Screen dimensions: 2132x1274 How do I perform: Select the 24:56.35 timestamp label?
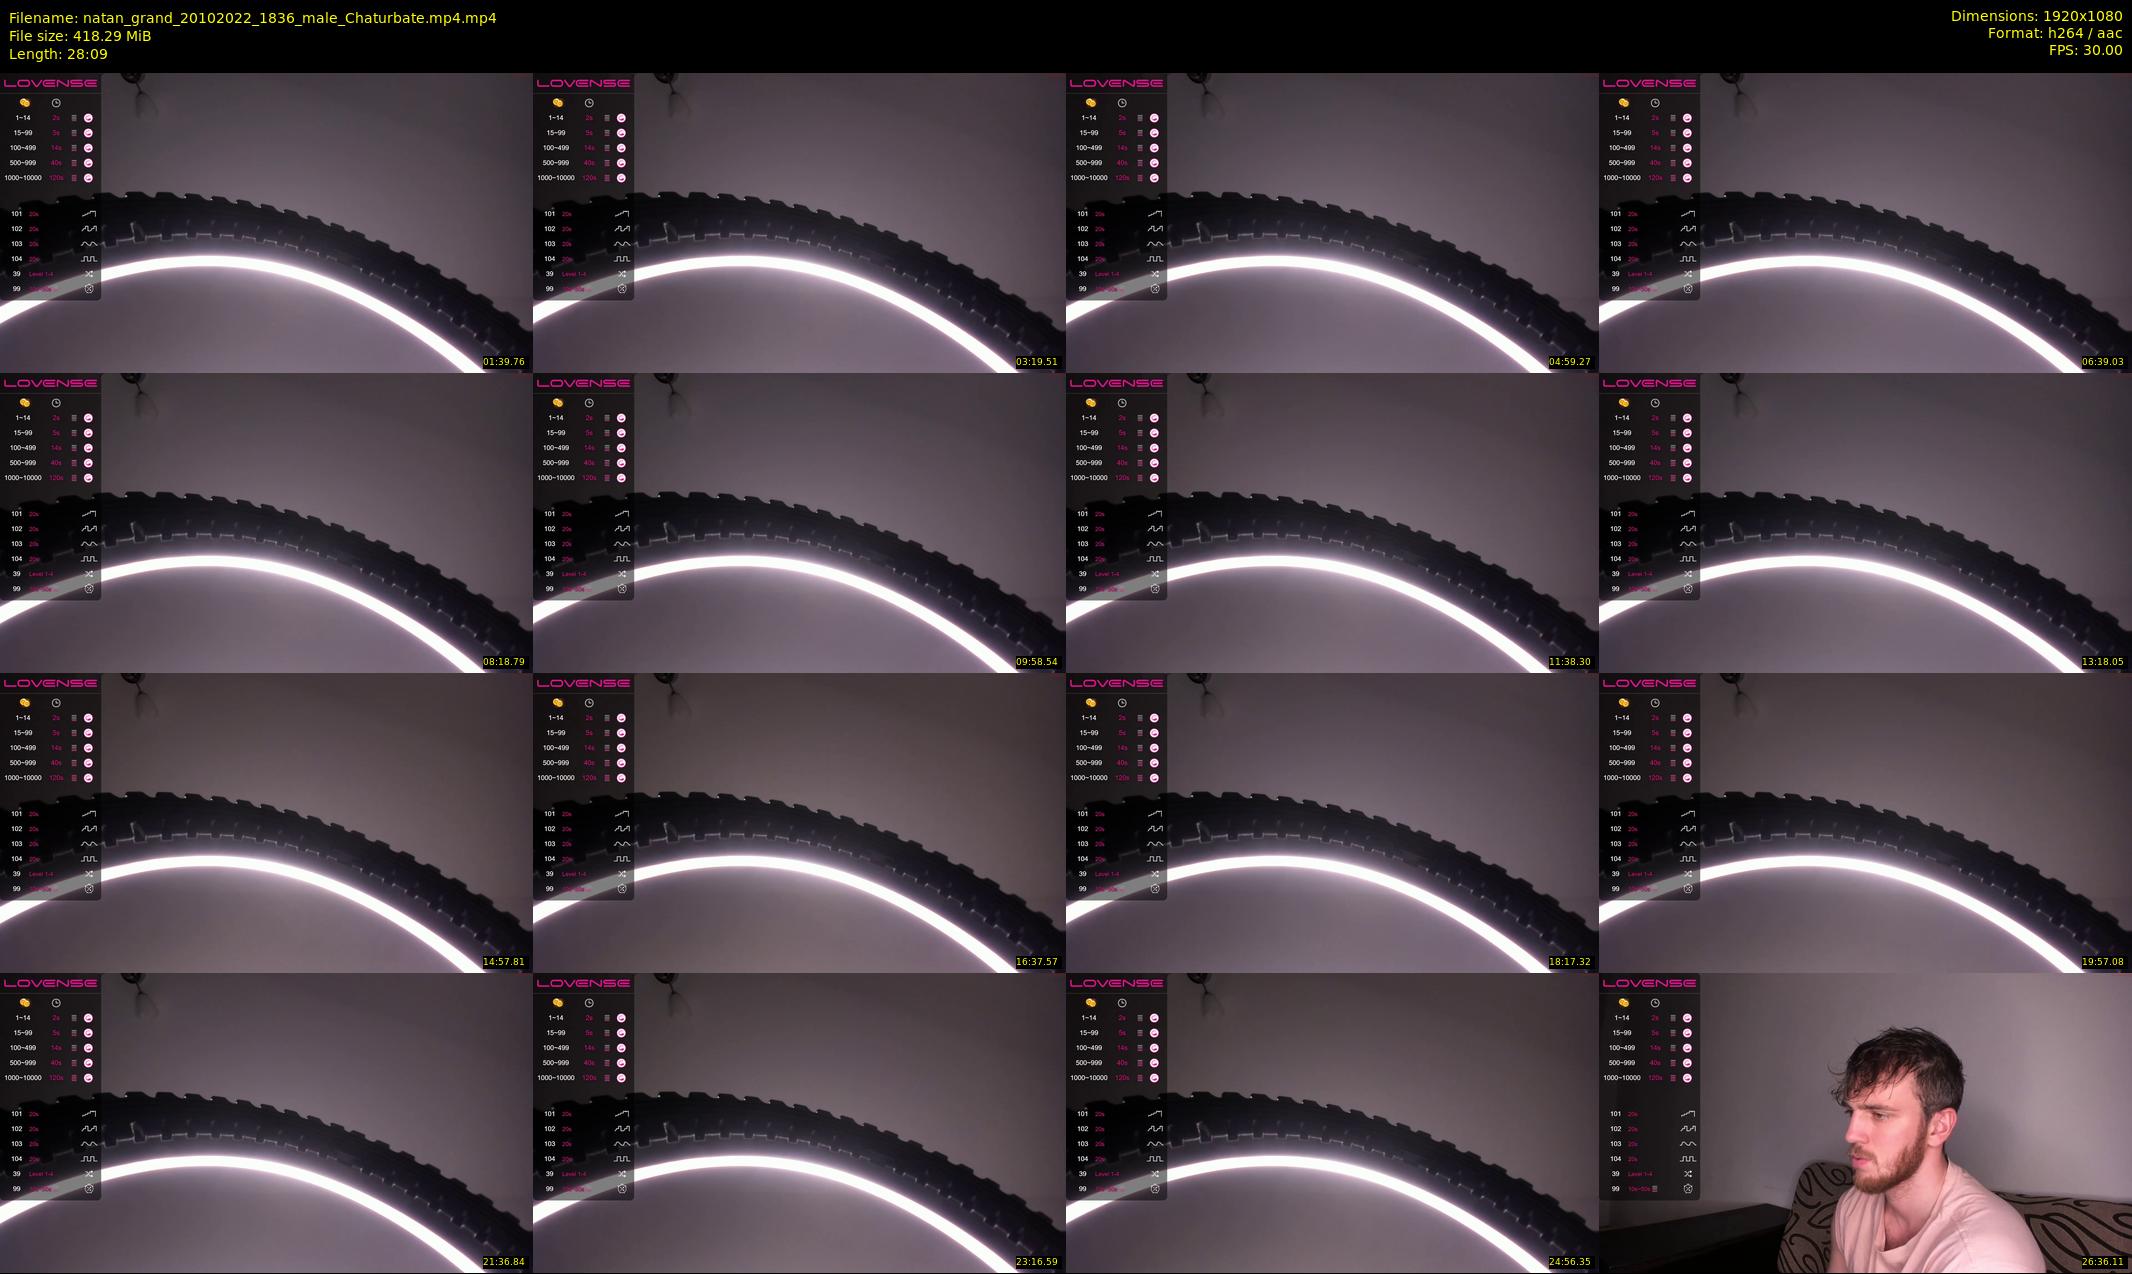[1569, 1262]
